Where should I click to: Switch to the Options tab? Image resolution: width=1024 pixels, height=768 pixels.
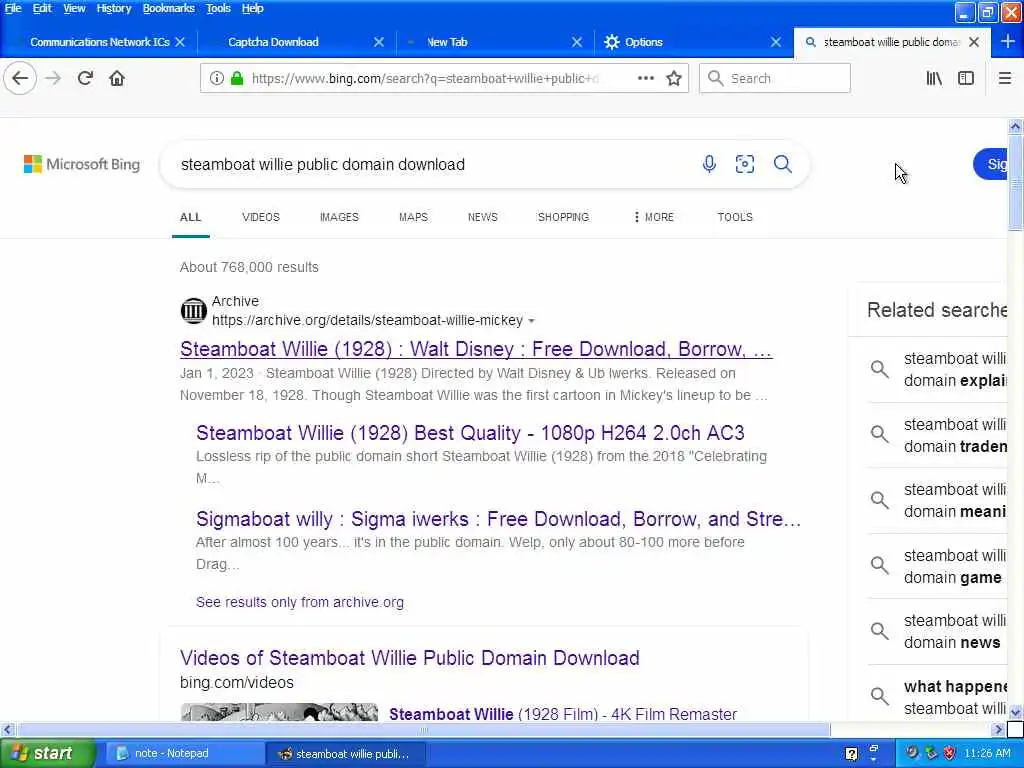[643, 42]
